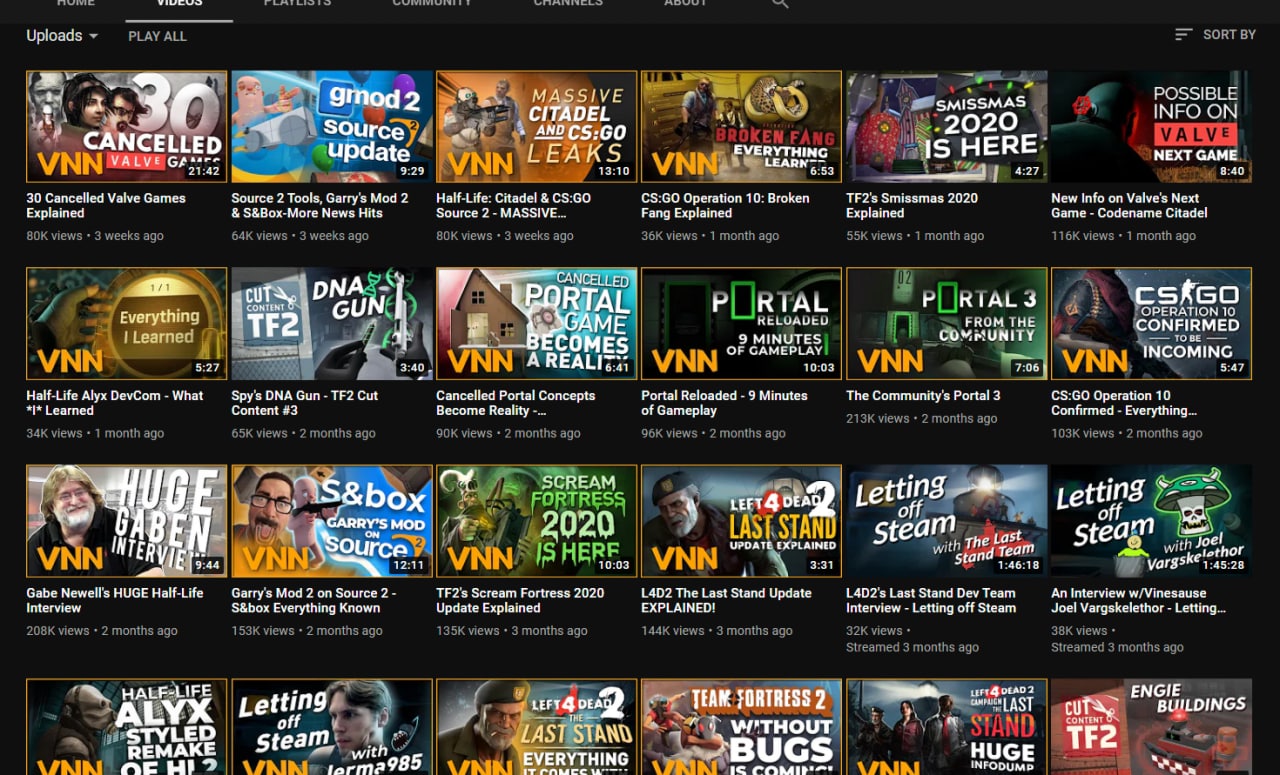
Task: Click the title 'Half-Life: Citadel & CS:GO Source 2'
Action: (x=513, y=205)
